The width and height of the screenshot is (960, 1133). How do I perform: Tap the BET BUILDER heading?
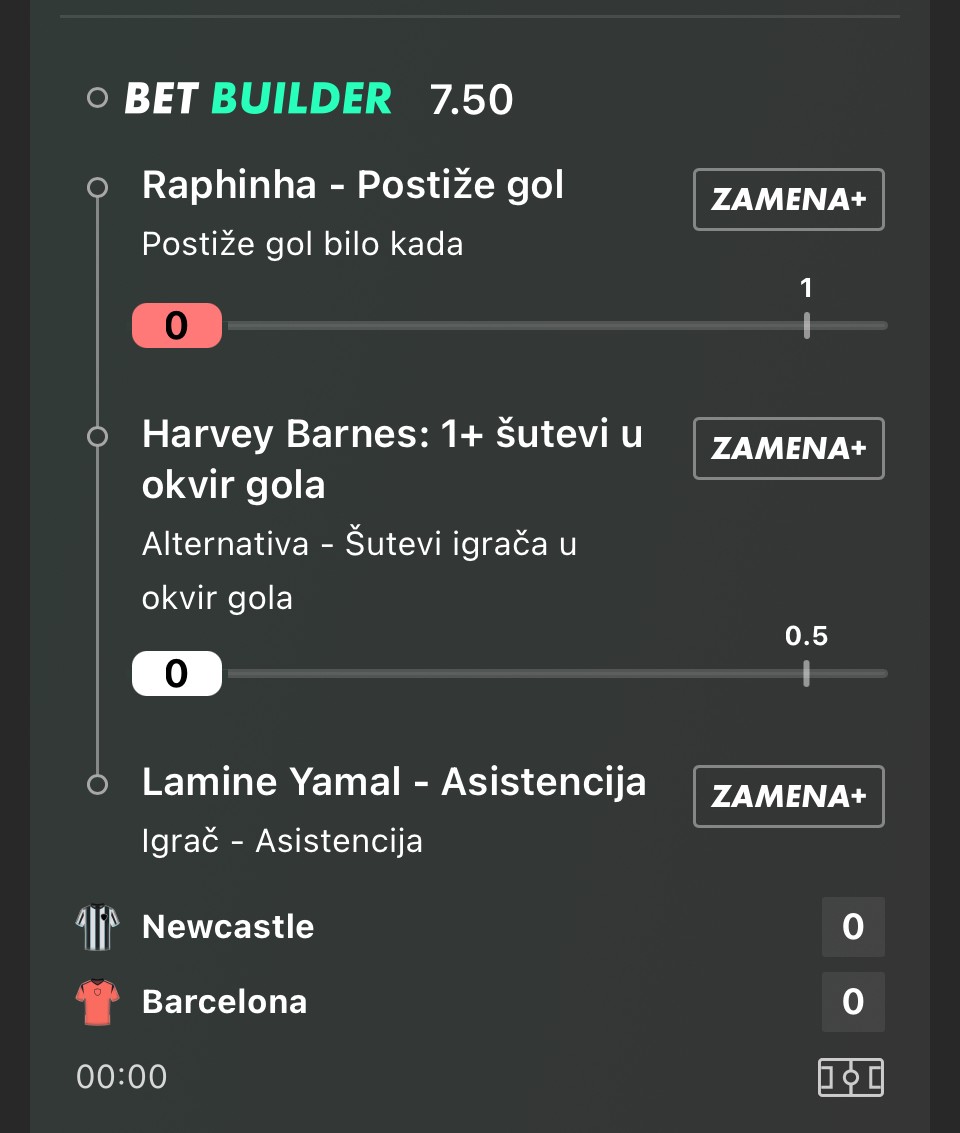[x=258, y=99]
